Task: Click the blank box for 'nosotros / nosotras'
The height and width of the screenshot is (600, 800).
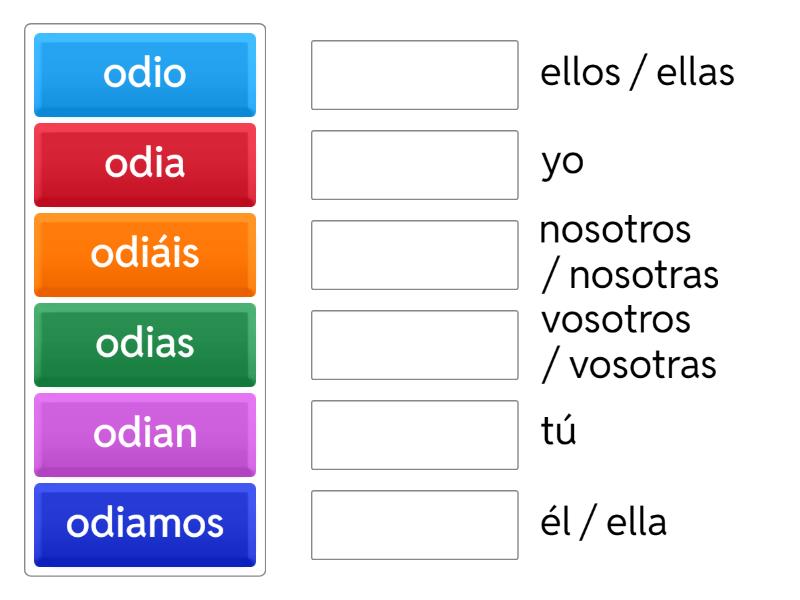Action: [x=414, y=255]
